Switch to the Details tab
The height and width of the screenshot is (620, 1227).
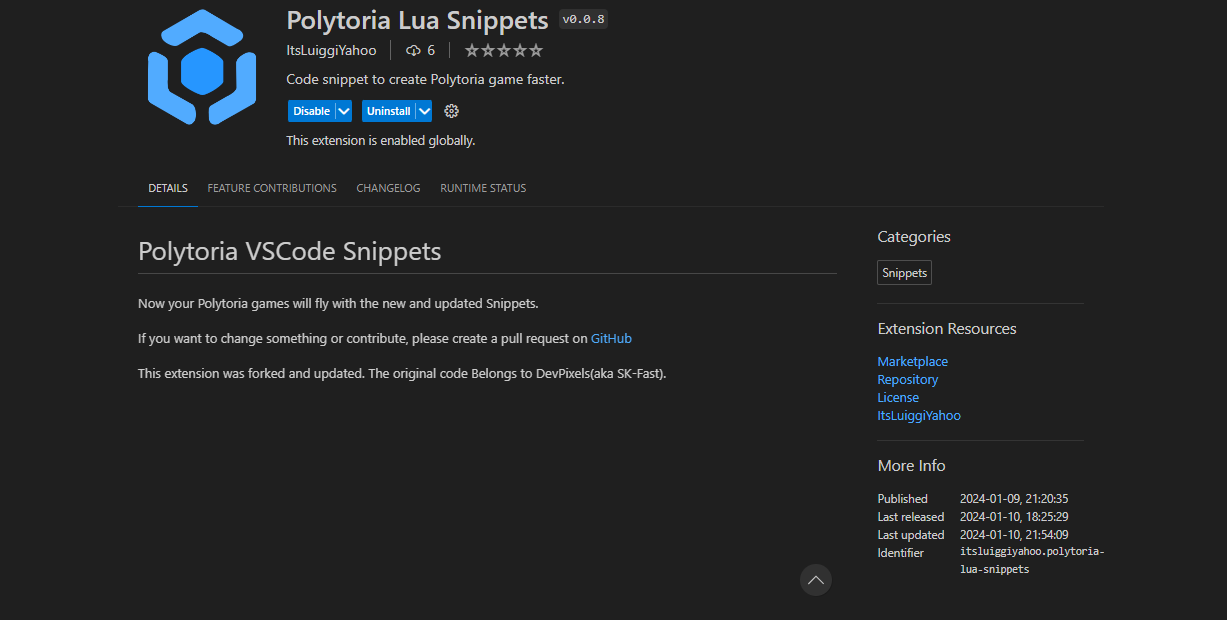(x=168, y=188)
